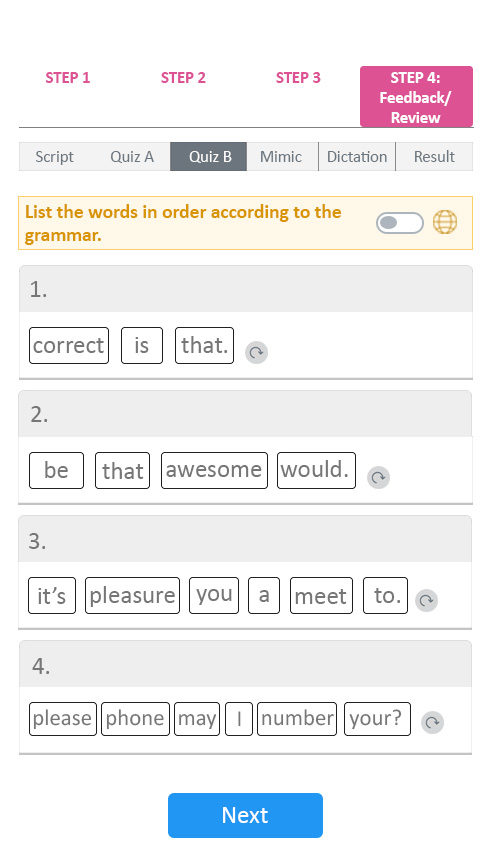This screenshot has width=490, height=864.
Task: Jump to STEP 3
Action: click(298, 78)
